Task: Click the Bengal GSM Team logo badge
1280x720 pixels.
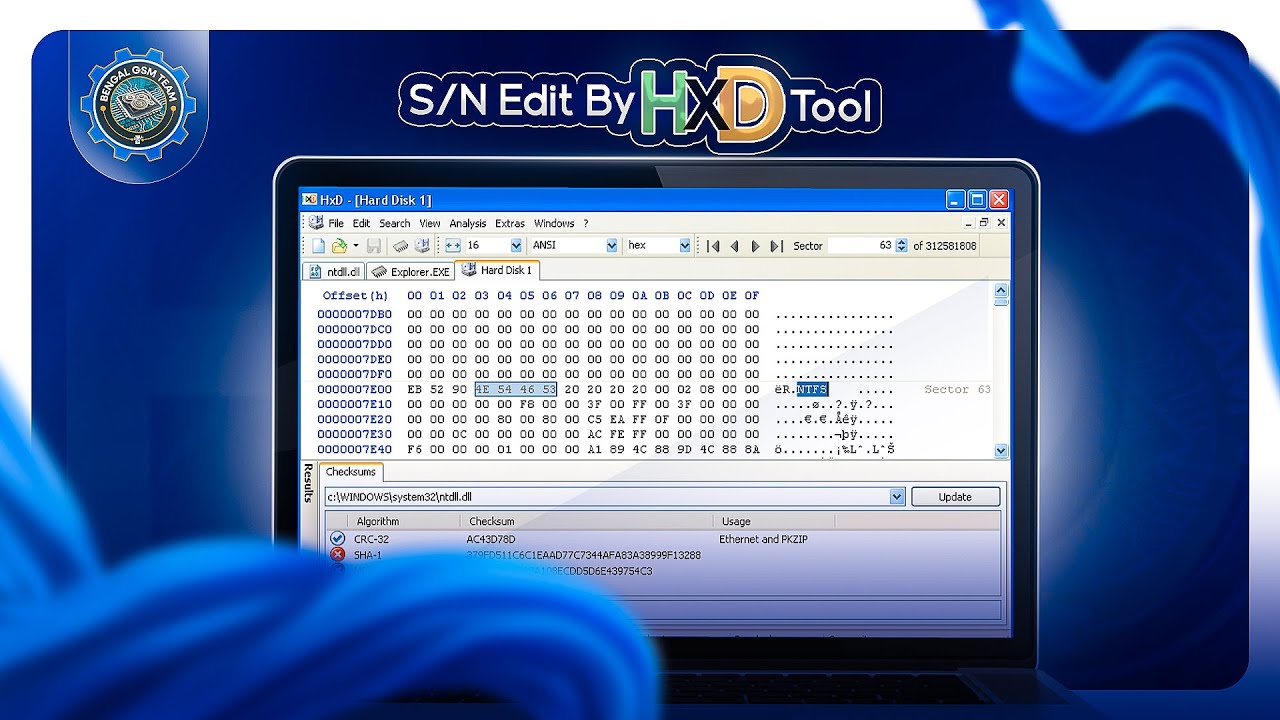Action: [138, 103]
